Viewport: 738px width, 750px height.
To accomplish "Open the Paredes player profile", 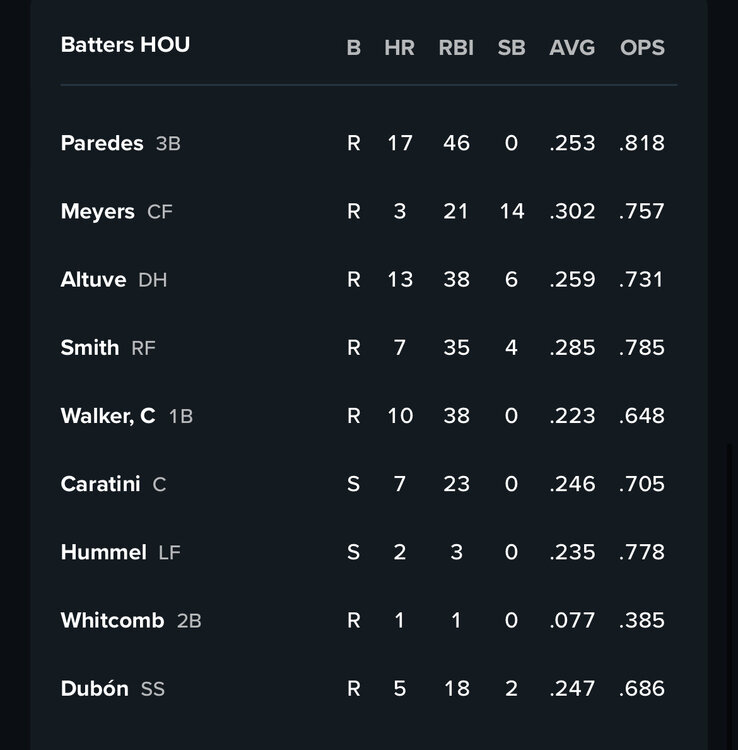I will point(102,143).
